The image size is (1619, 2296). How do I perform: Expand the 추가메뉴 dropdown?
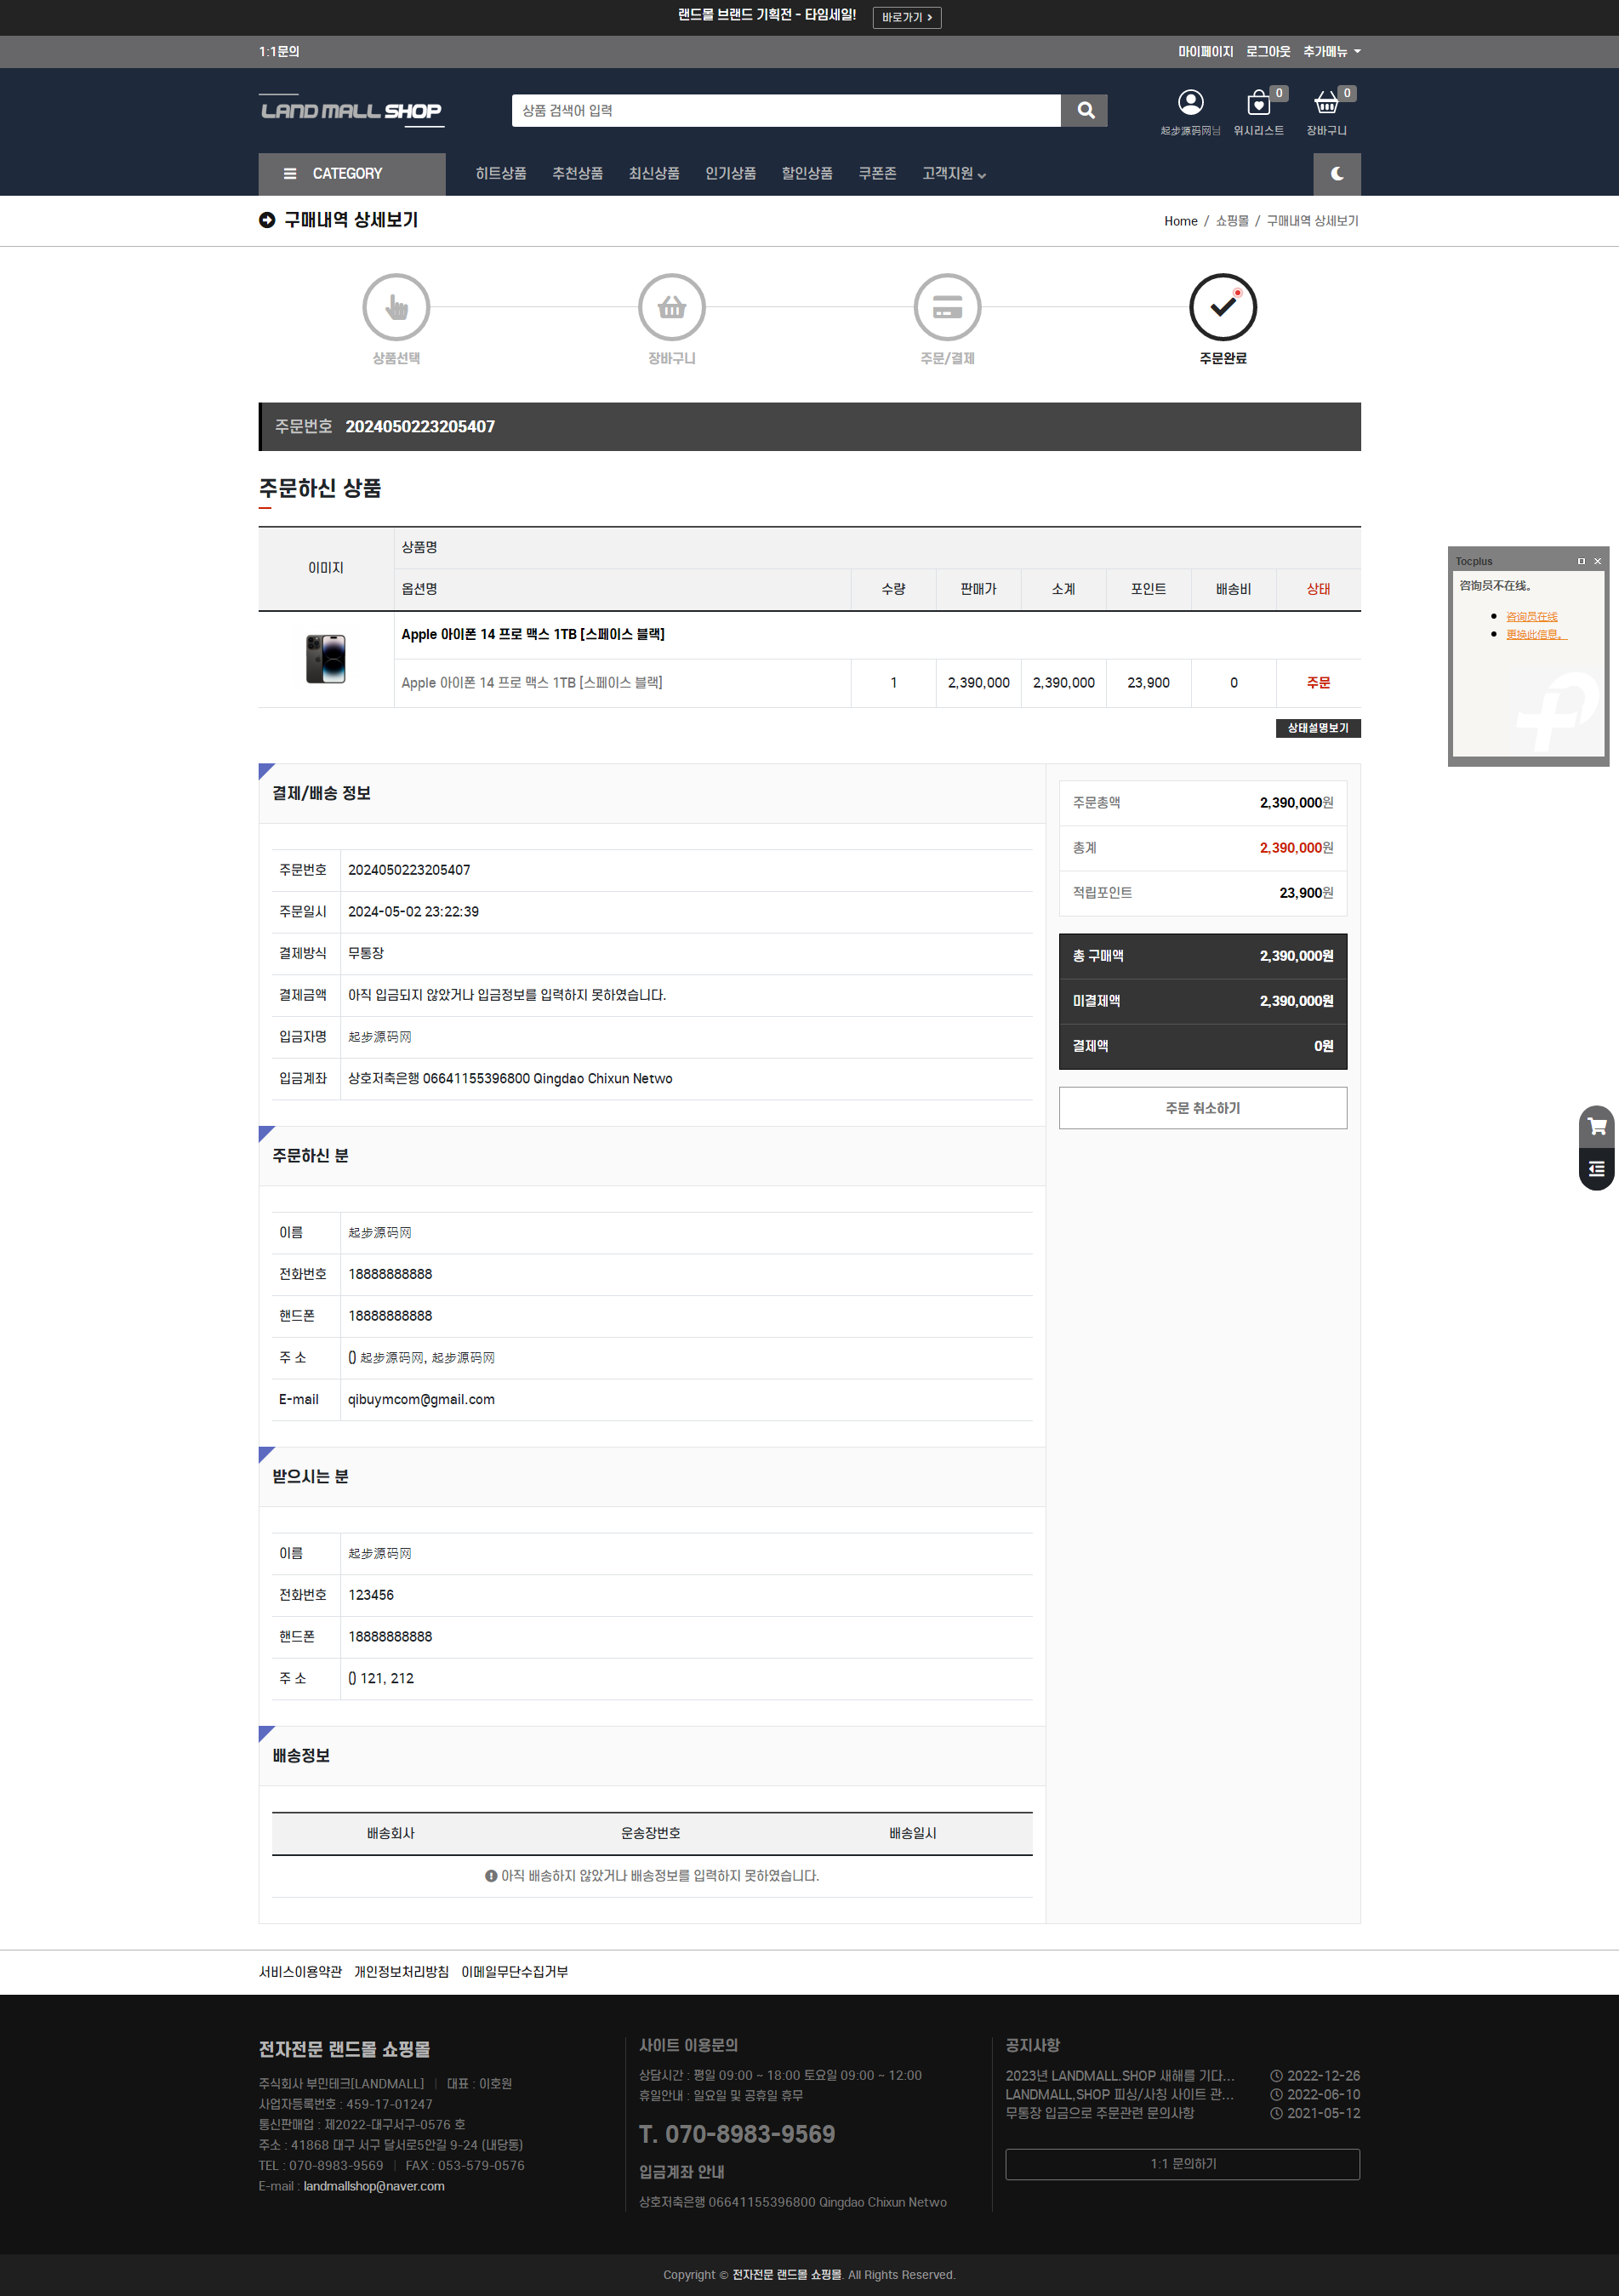(x=1332, y=52)
